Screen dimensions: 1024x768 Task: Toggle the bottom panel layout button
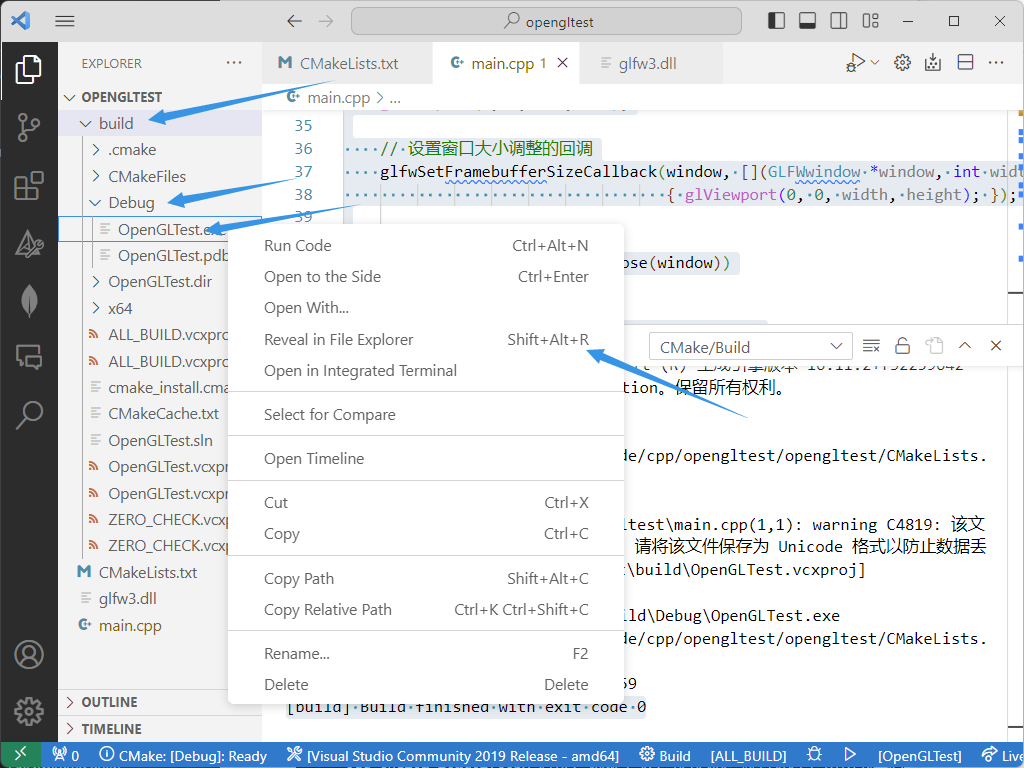[x=807, y=21]
